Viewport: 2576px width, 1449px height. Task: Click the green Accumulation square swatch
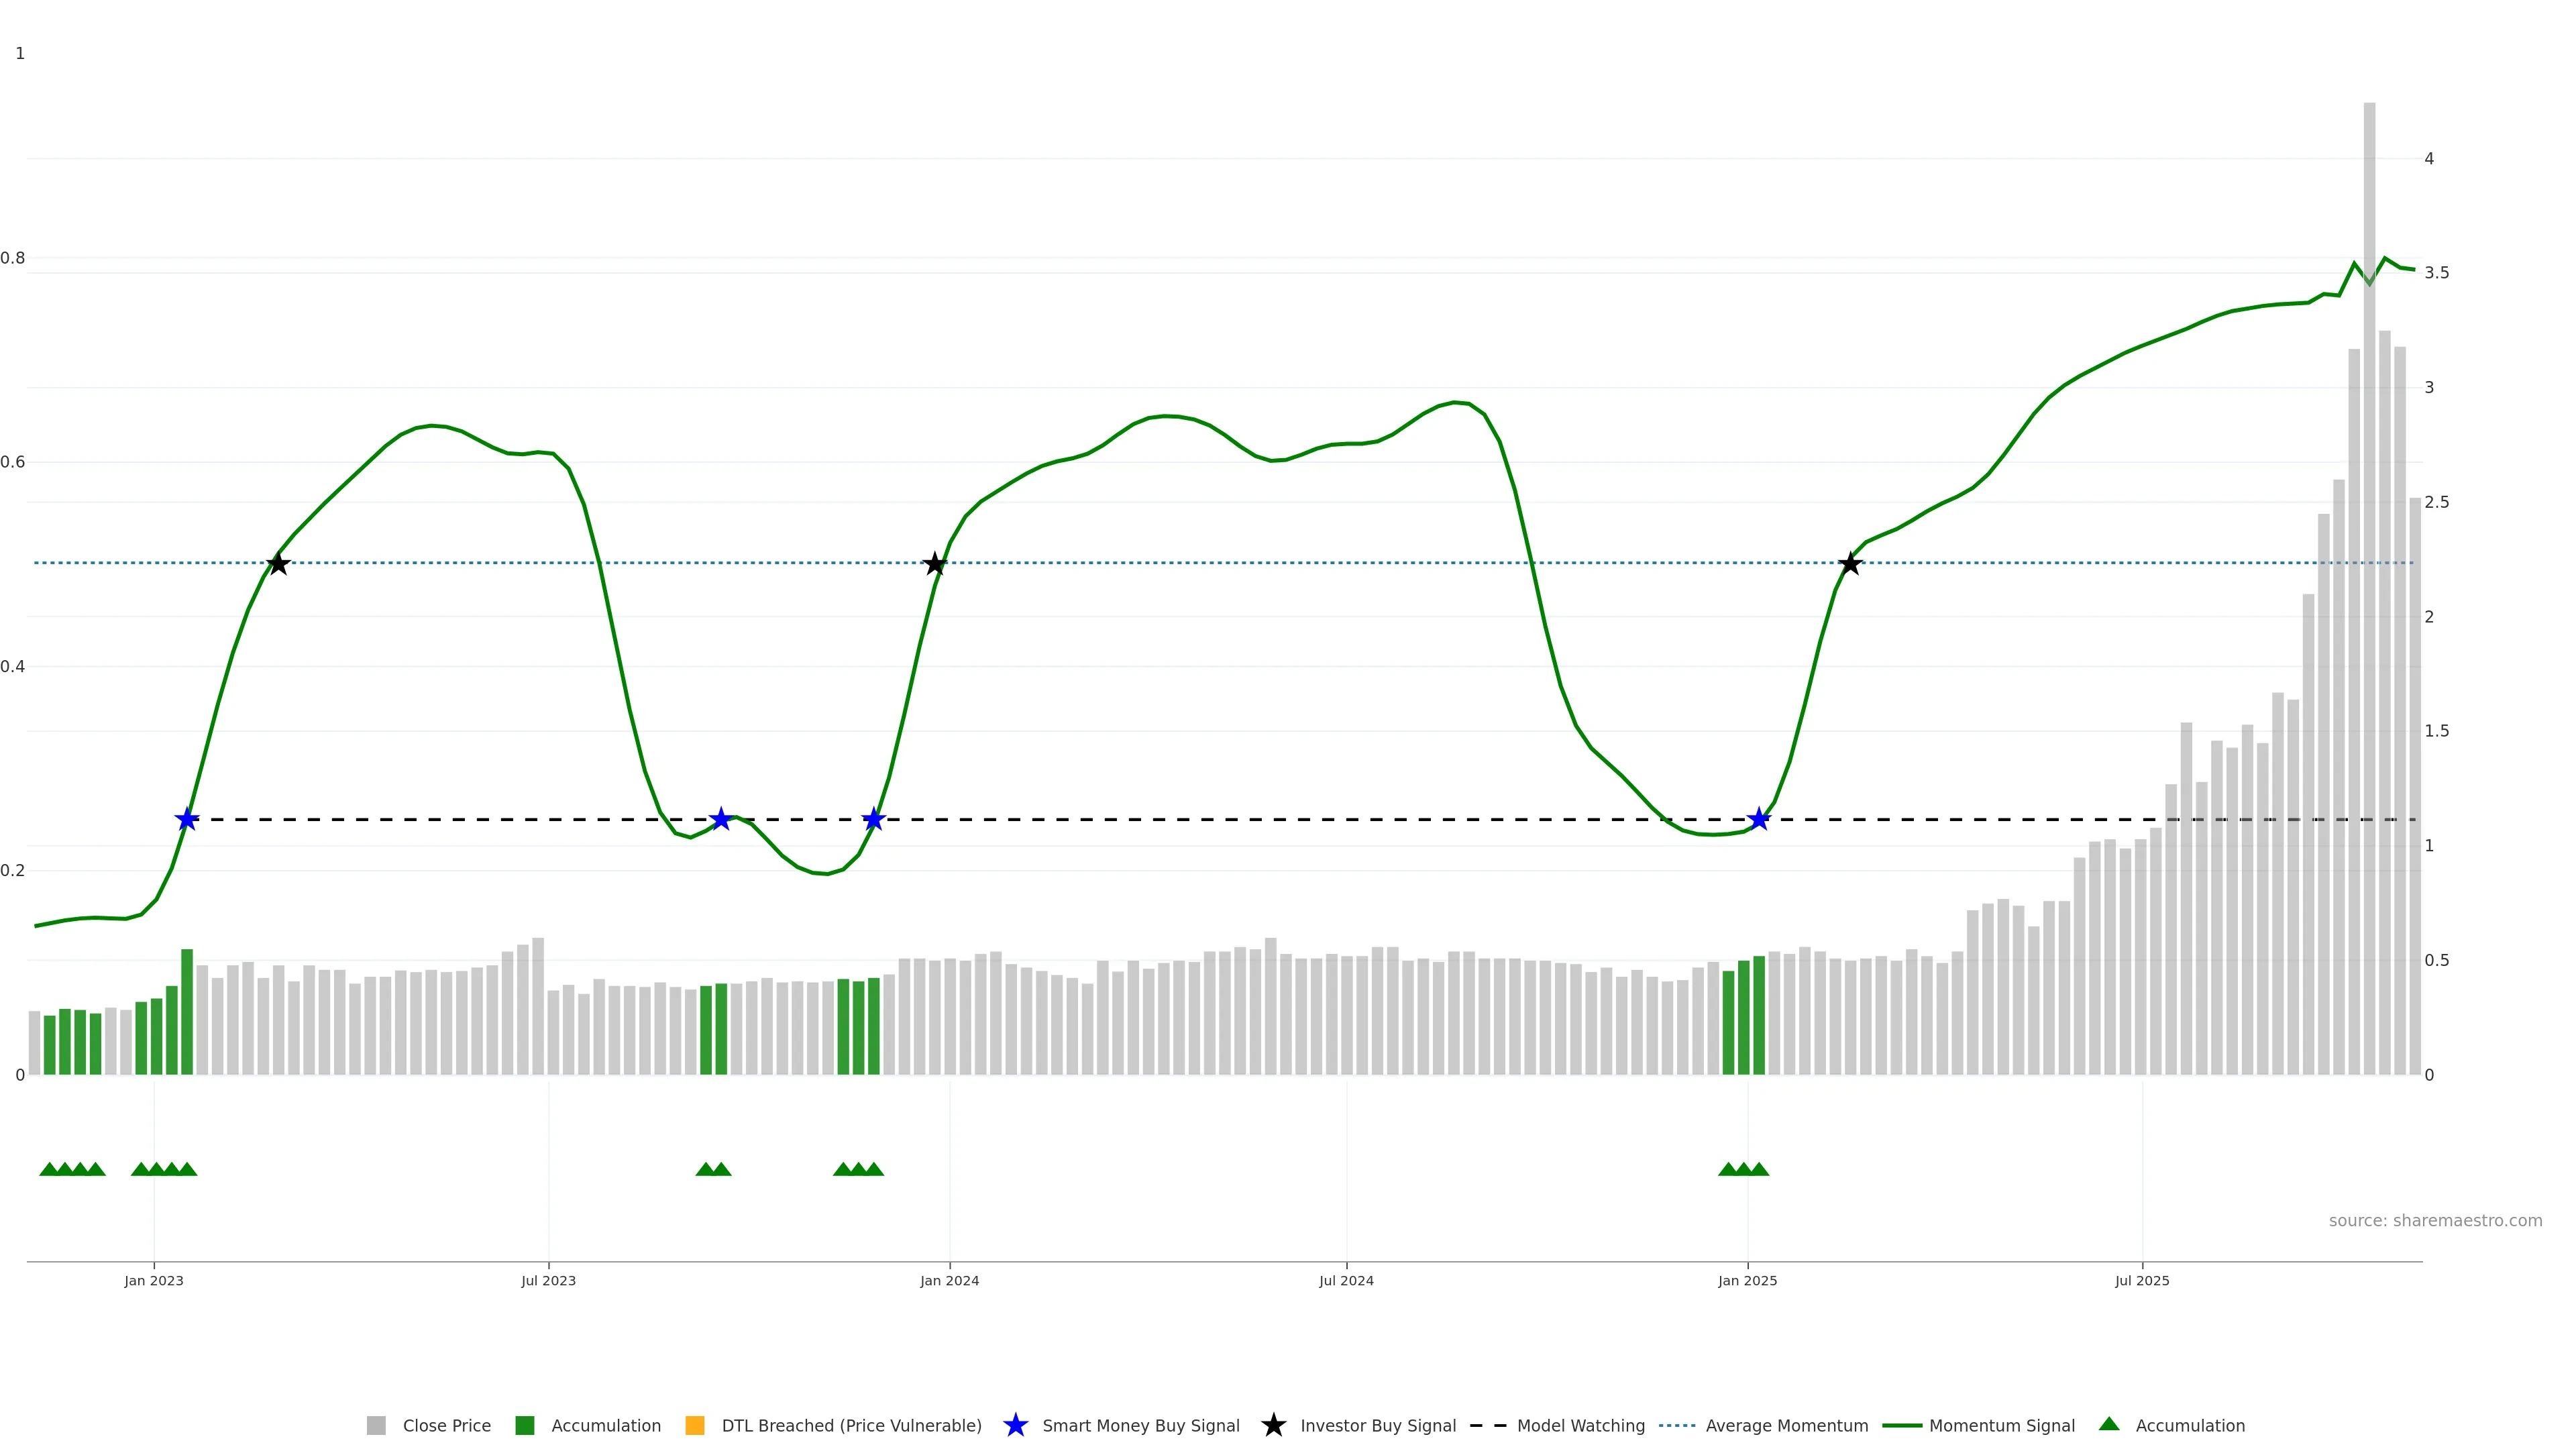(524, 1426)
